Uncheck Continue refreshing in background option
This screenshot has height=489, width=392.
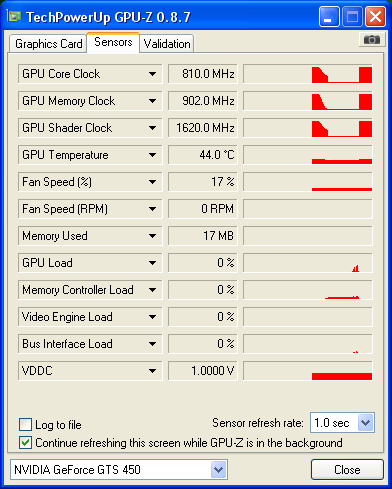coord(26,443)
